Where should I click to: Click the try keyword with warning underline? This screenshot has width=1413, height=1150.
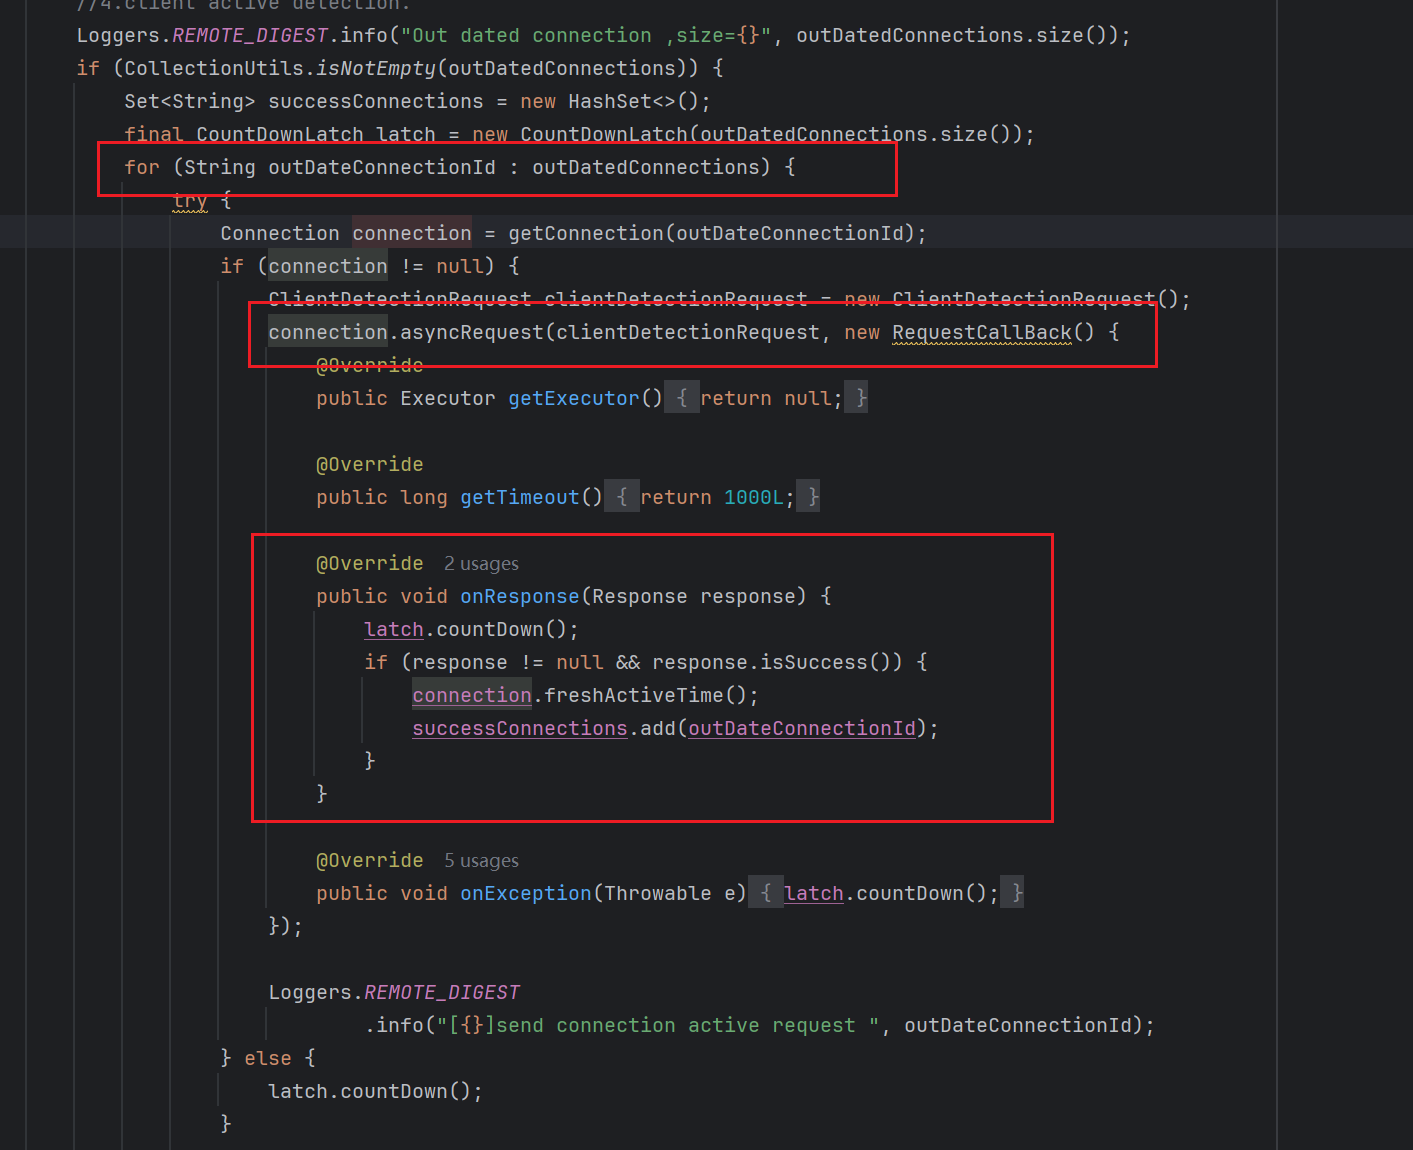coord(189,200)
